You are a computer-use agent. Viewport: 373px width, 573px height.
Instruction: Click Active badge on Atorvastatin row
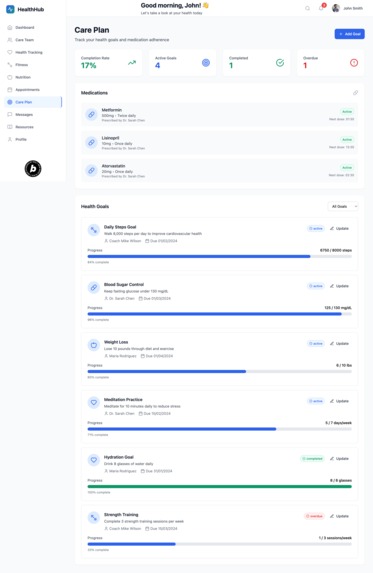347,167
